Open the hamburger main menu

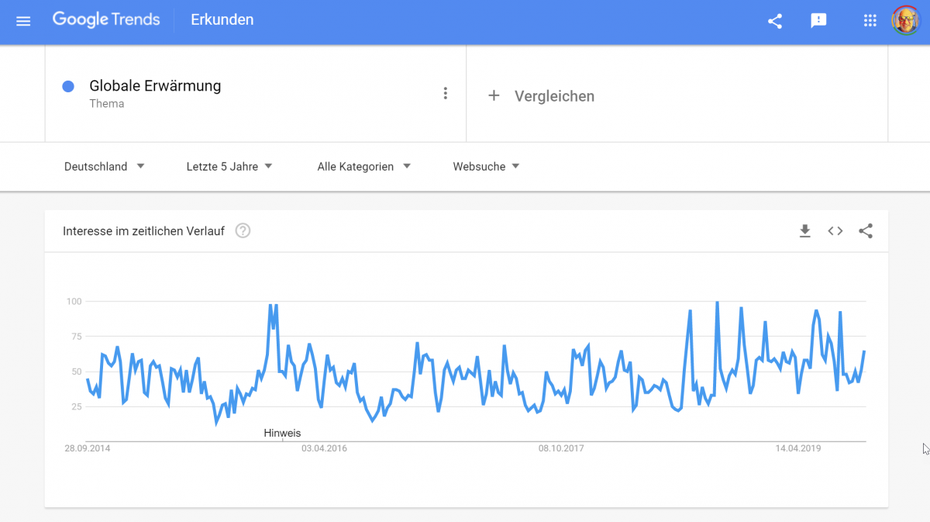pyautogui.click(x=23, y=21)
